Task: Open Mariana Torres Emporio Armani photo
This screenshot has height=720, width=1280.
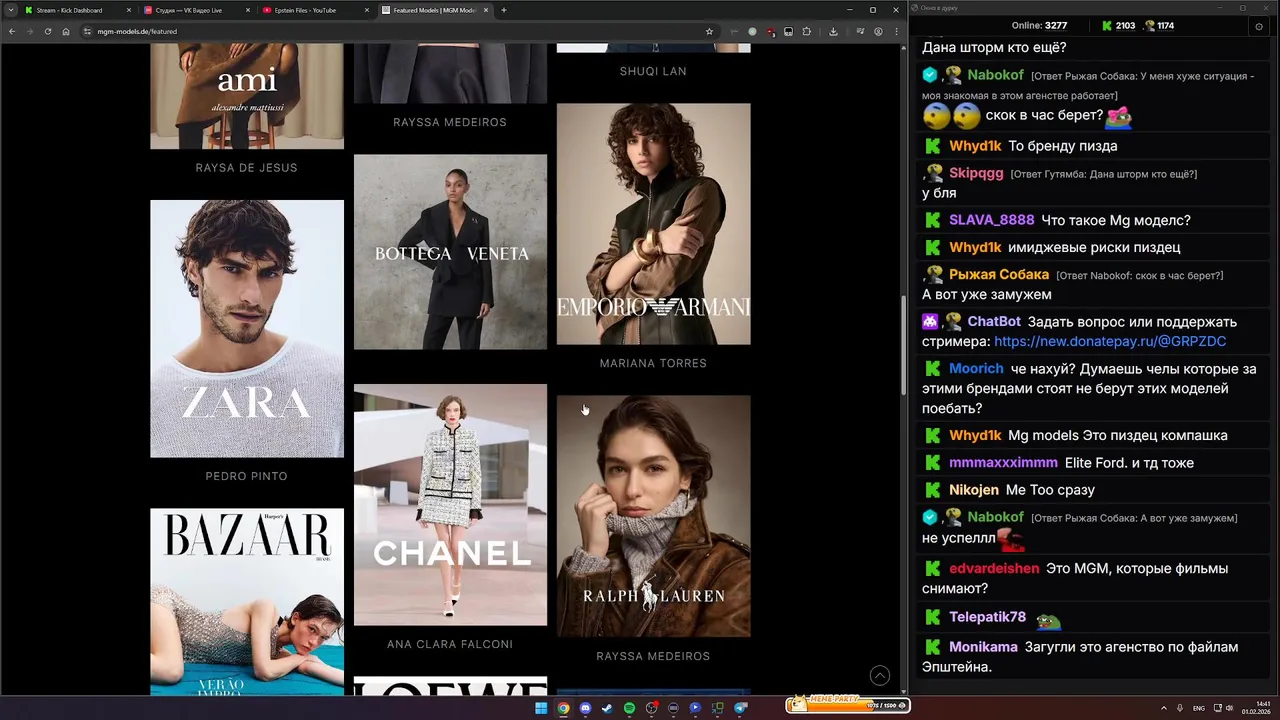Action: [653, 224]
